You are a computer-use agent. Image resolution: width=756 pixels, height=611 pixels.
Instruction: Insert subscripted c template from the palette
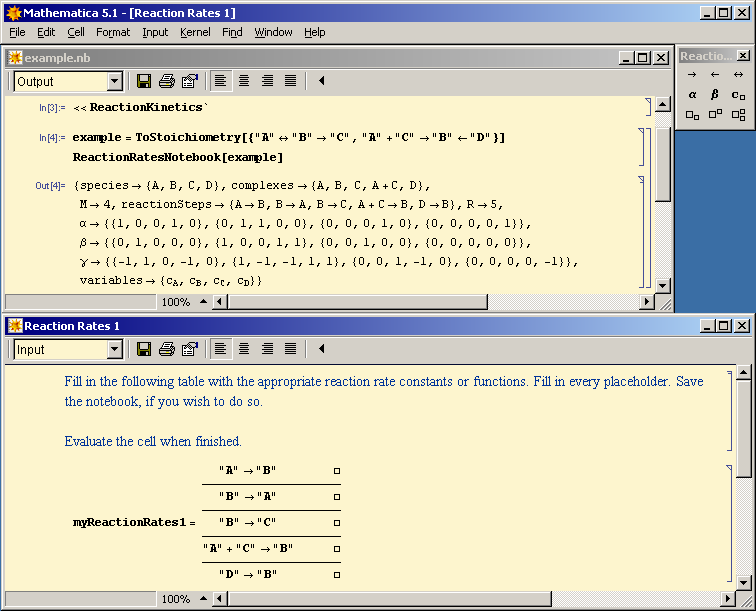pyautogui.click(x=738, y=95)
